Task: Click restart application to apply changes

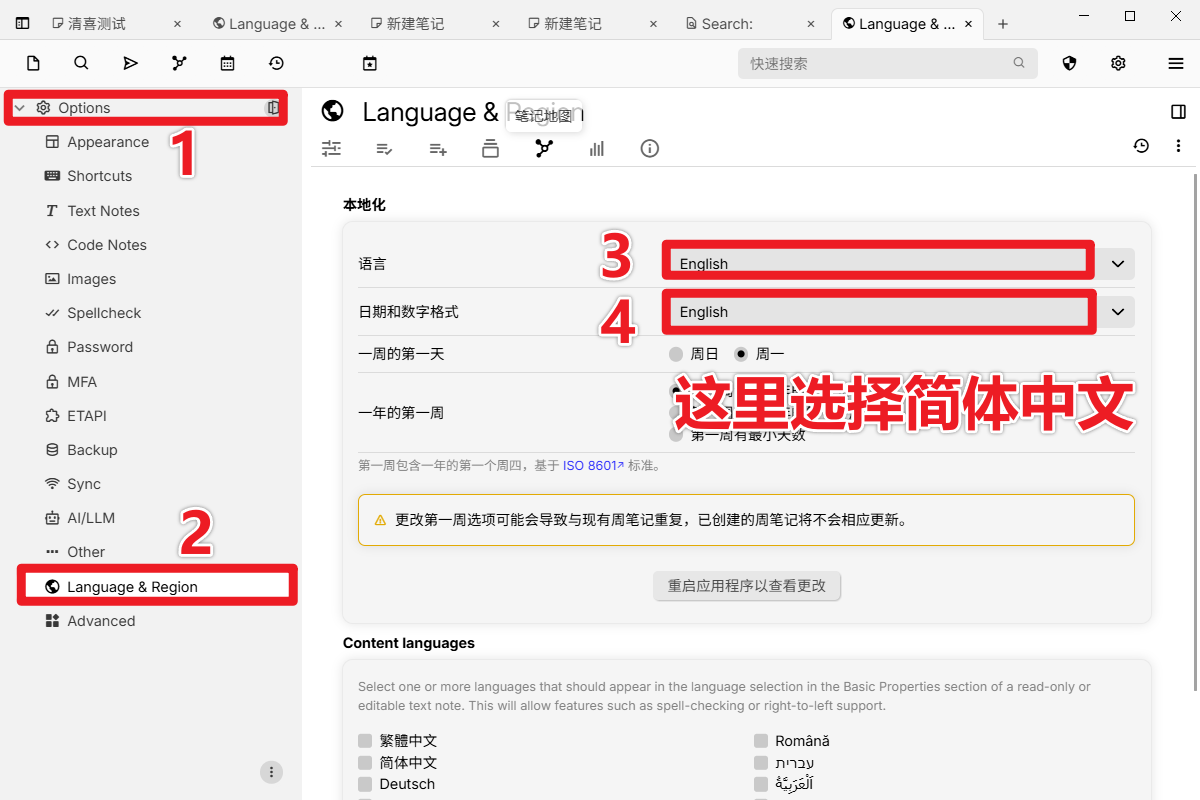Action: click(747, 586)
